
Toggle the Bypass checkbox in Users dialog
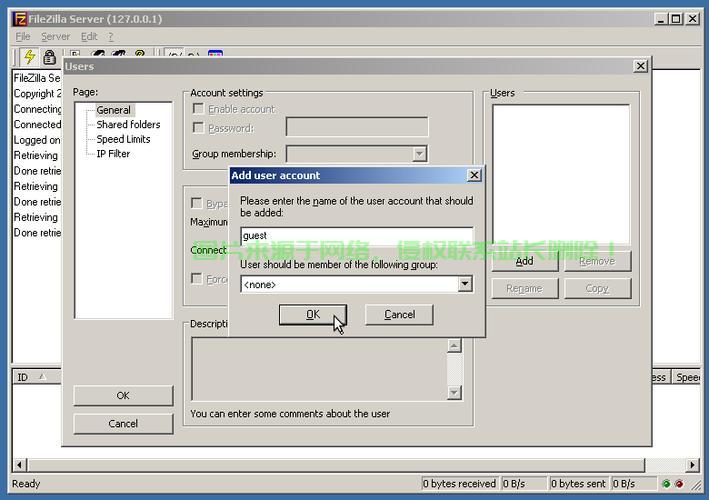[x=197, y=203]
